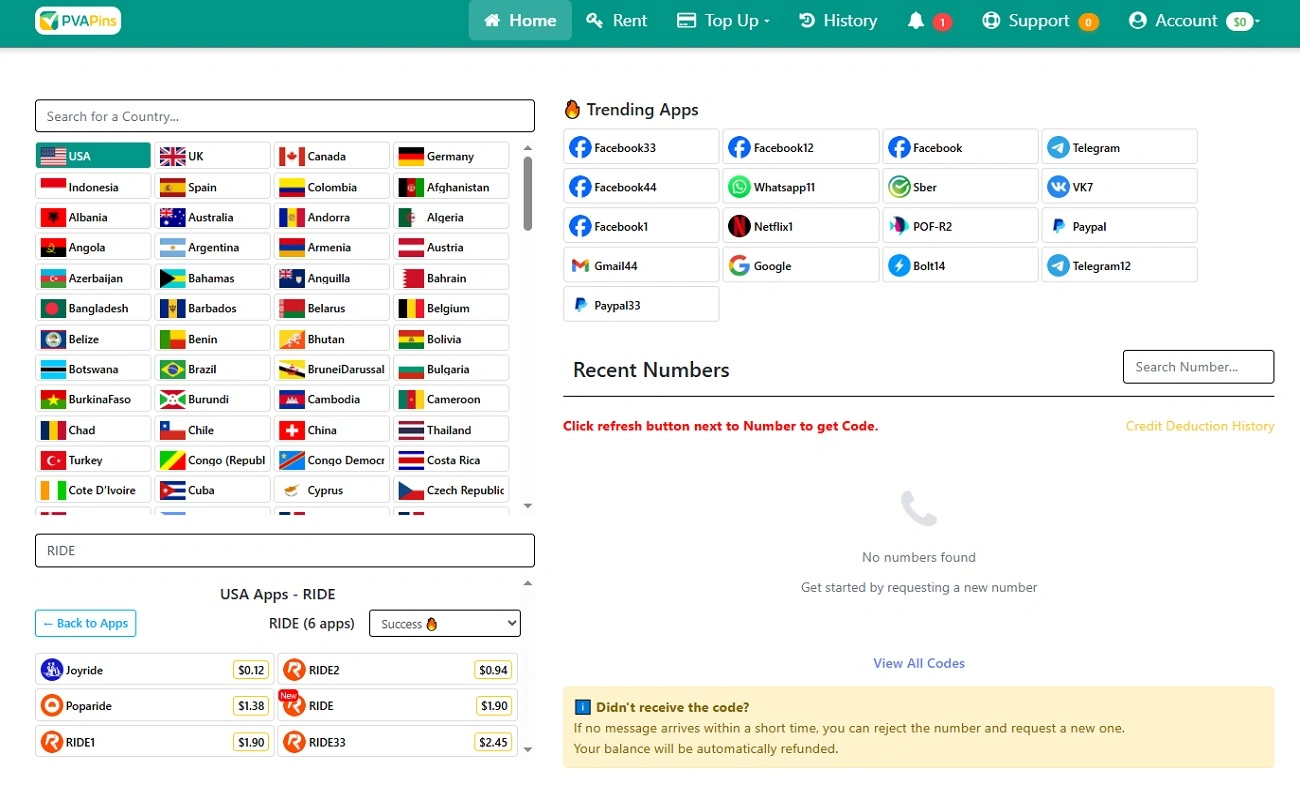1300x800 pixels.
Task: Click the app search field containing RIDE
Action: 285,551
